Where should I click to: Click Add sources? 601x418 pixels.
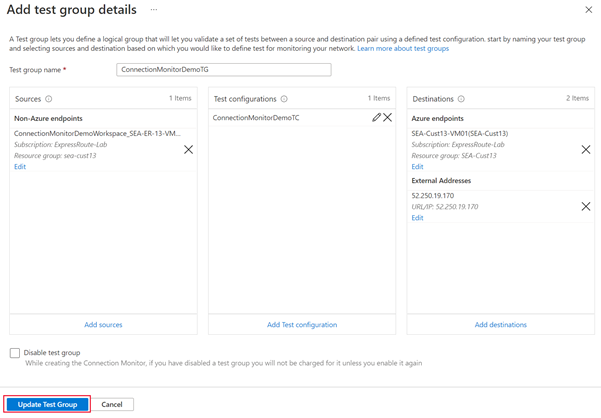pyautogui.click(x=103, y=325)
